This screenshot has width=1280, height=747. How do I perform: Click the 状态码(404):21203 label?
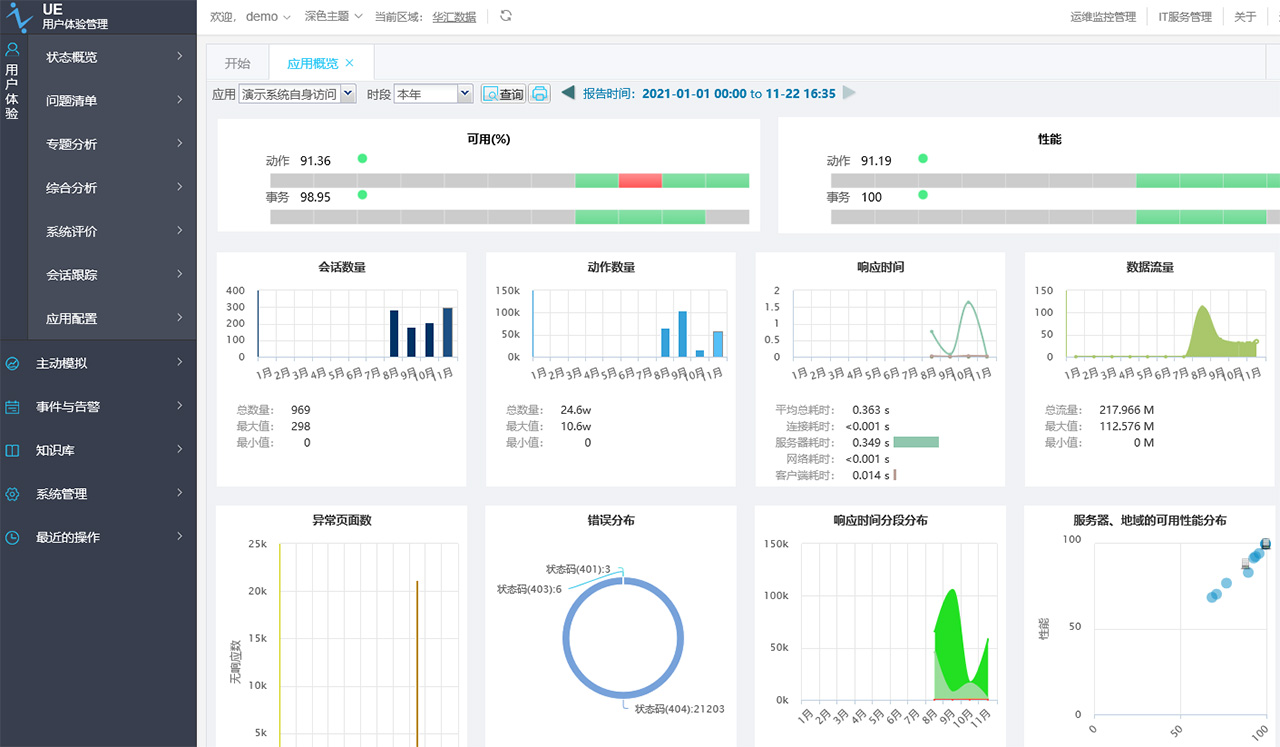click(680, 709)
